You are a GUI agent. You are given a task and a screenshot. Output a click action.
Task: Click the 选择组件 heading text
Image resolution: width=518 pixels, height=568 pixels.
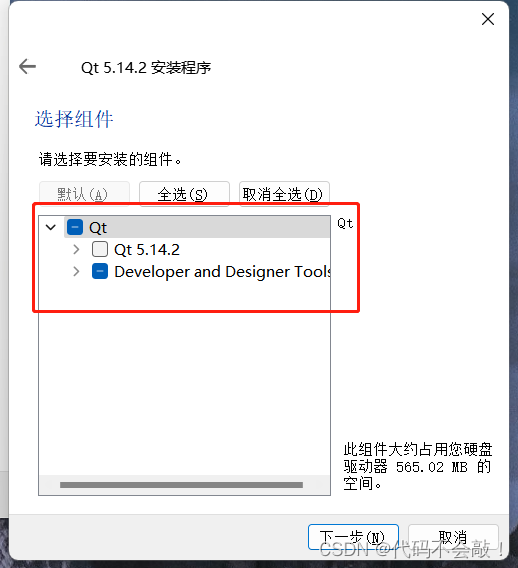(x=74, y=119)
